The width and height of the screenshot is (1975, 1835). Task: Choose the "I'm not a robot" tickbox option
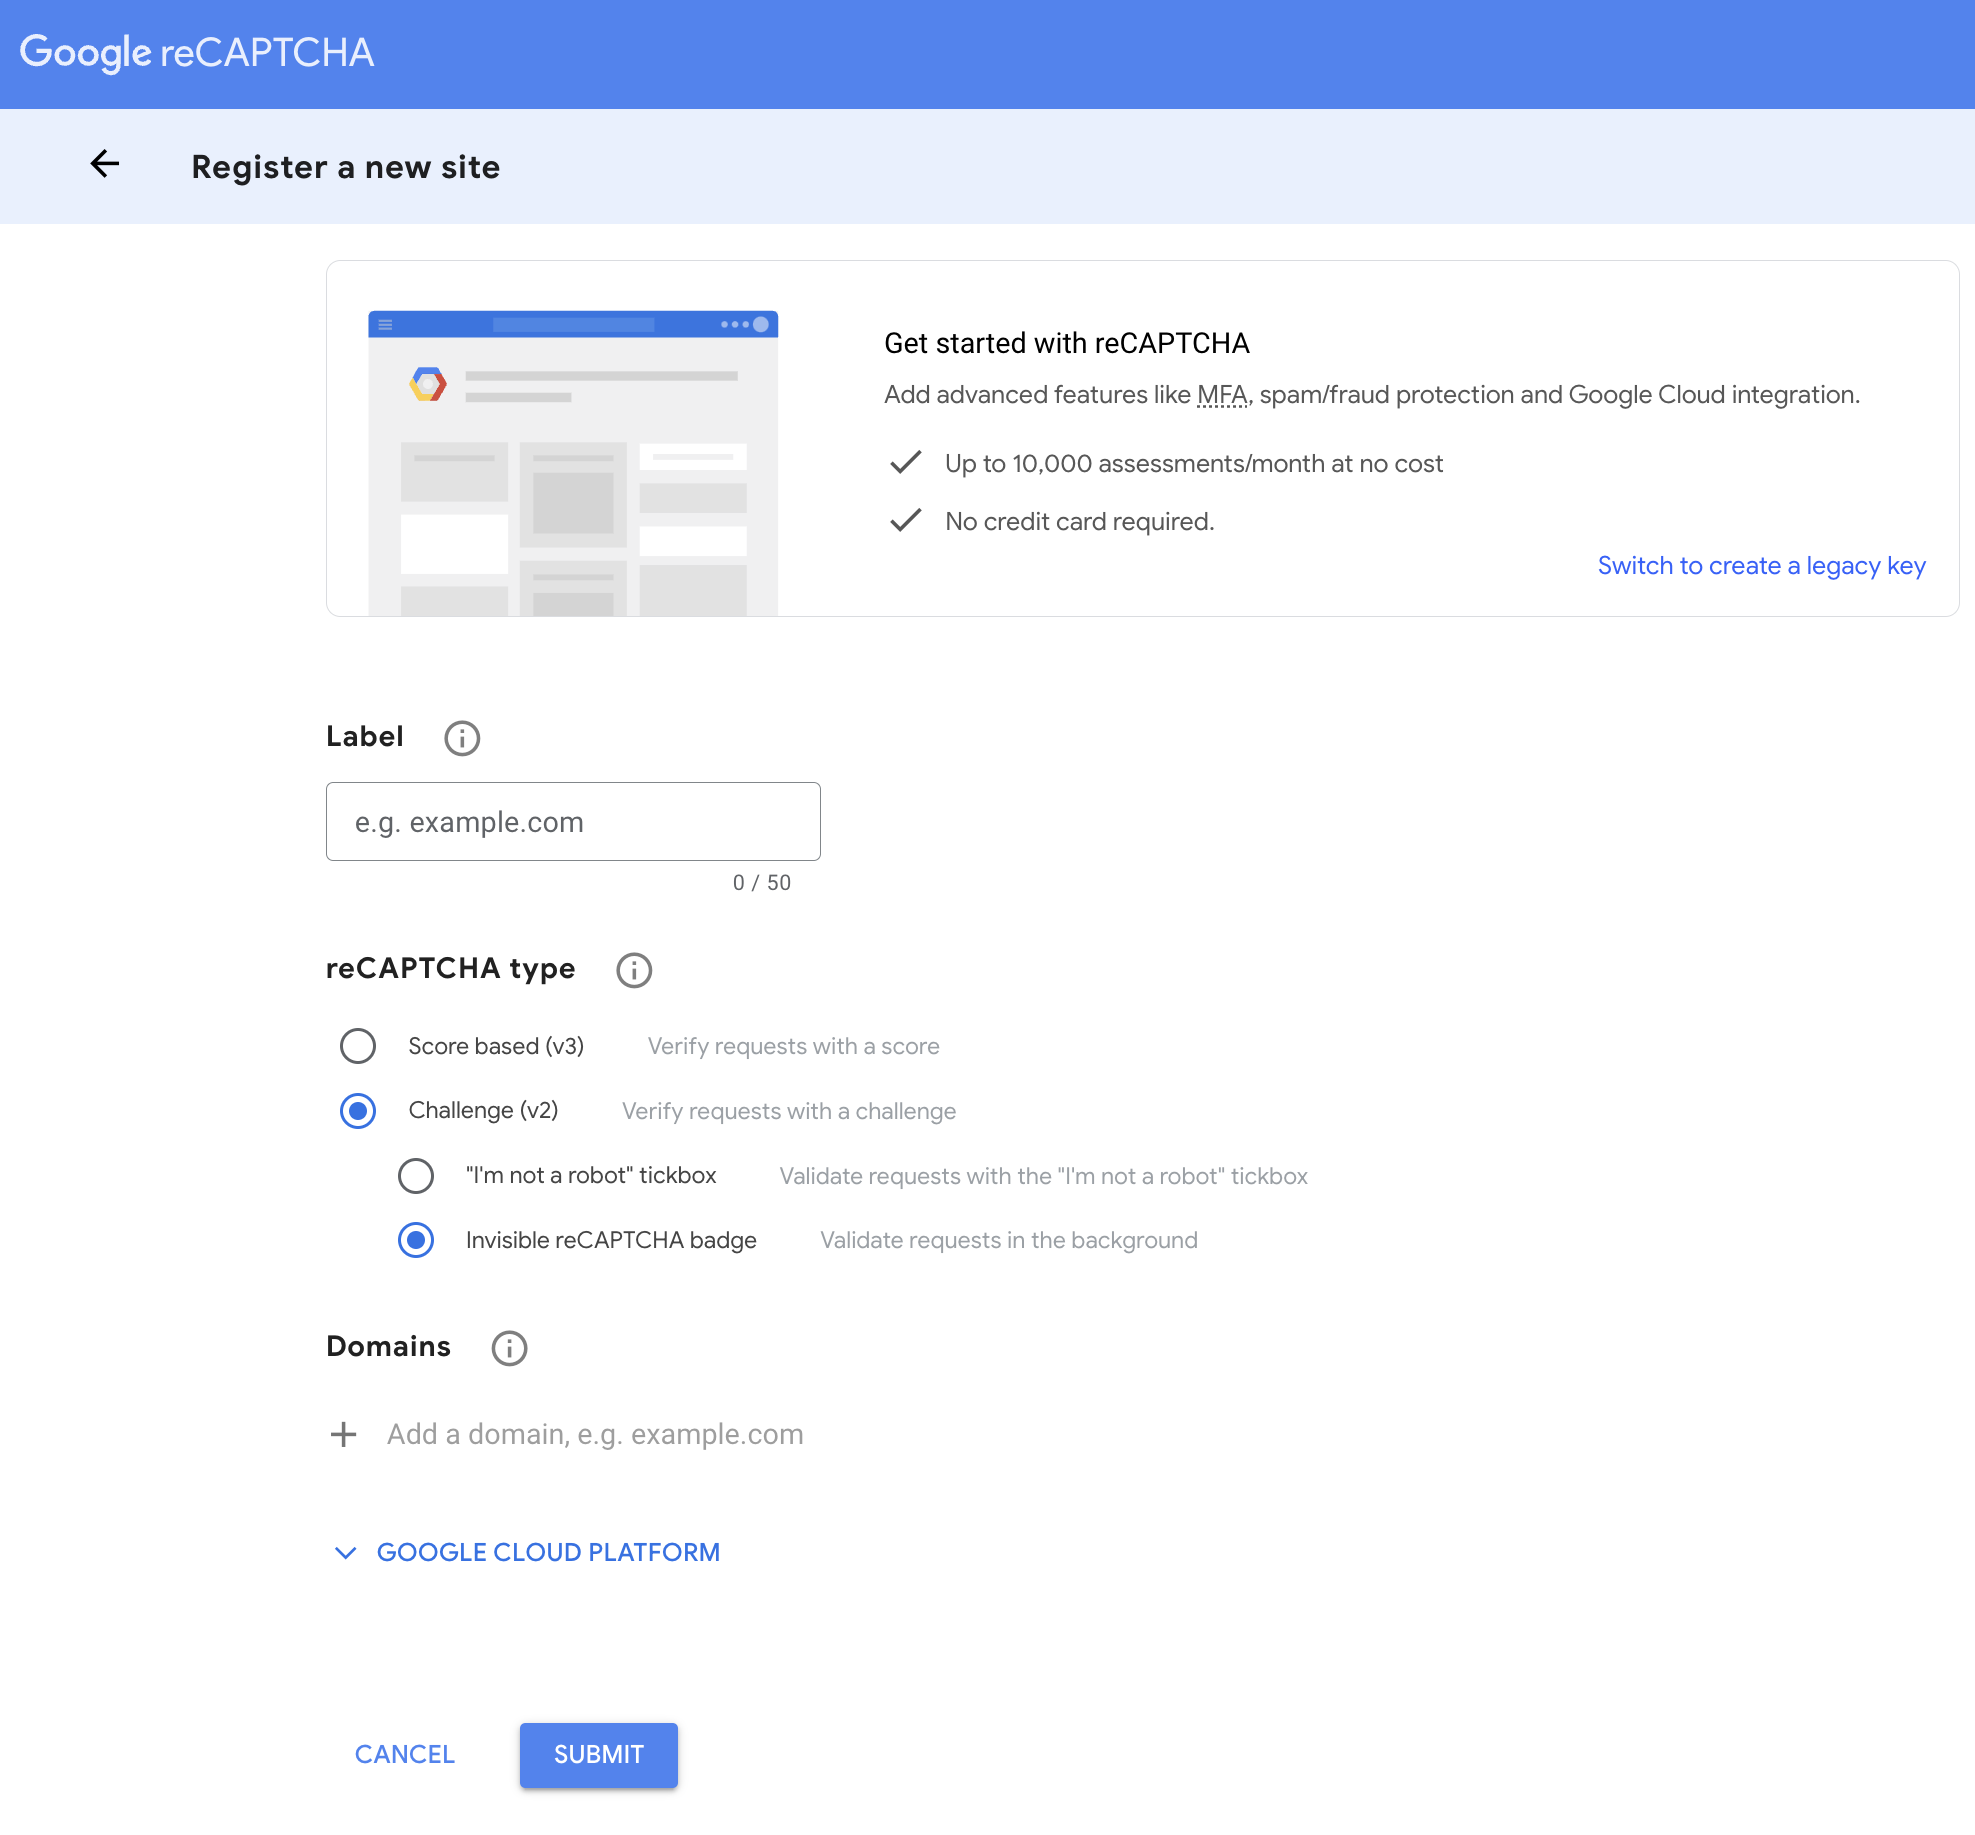click(416, 1176)
